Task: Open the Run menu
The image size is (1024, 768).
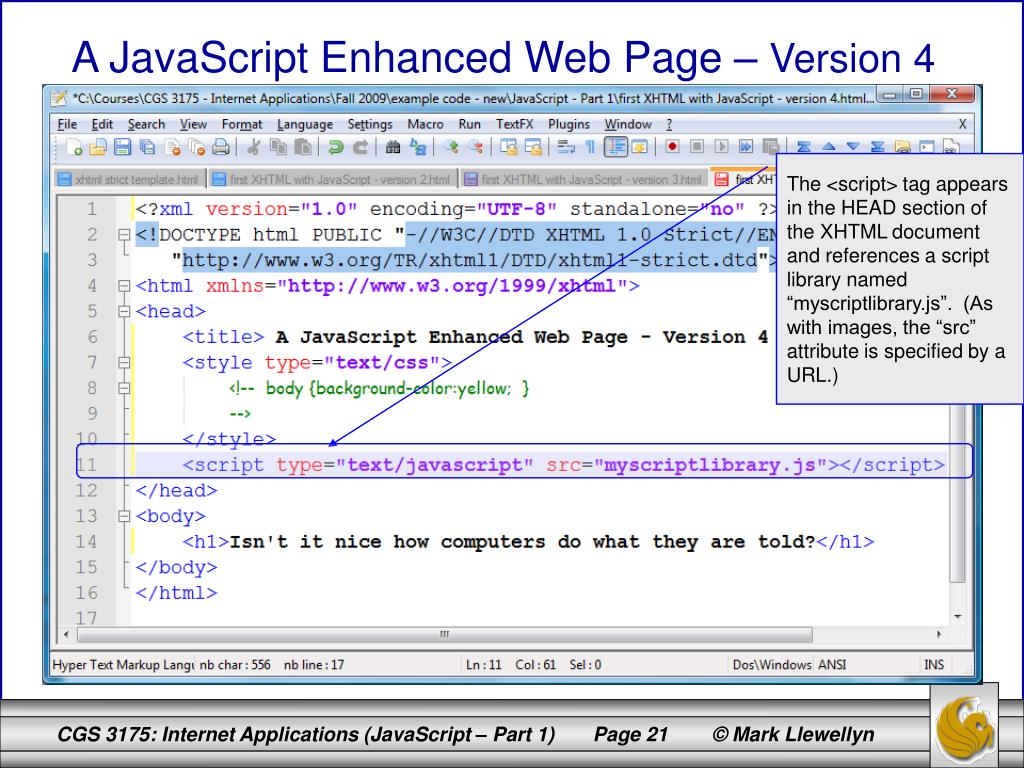Action: (470, 125)
